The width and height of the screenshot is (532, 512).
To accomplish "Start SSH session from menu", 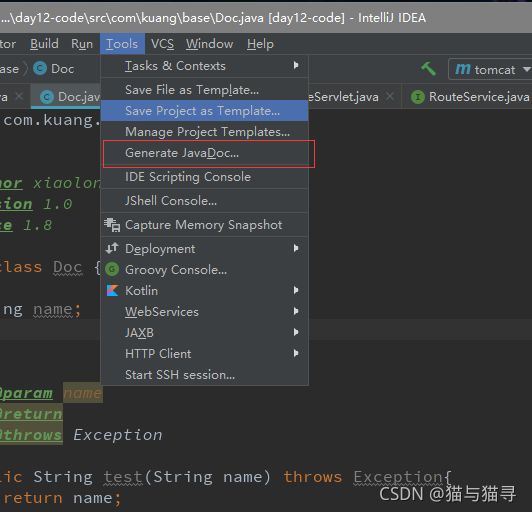I will [205, 375].
